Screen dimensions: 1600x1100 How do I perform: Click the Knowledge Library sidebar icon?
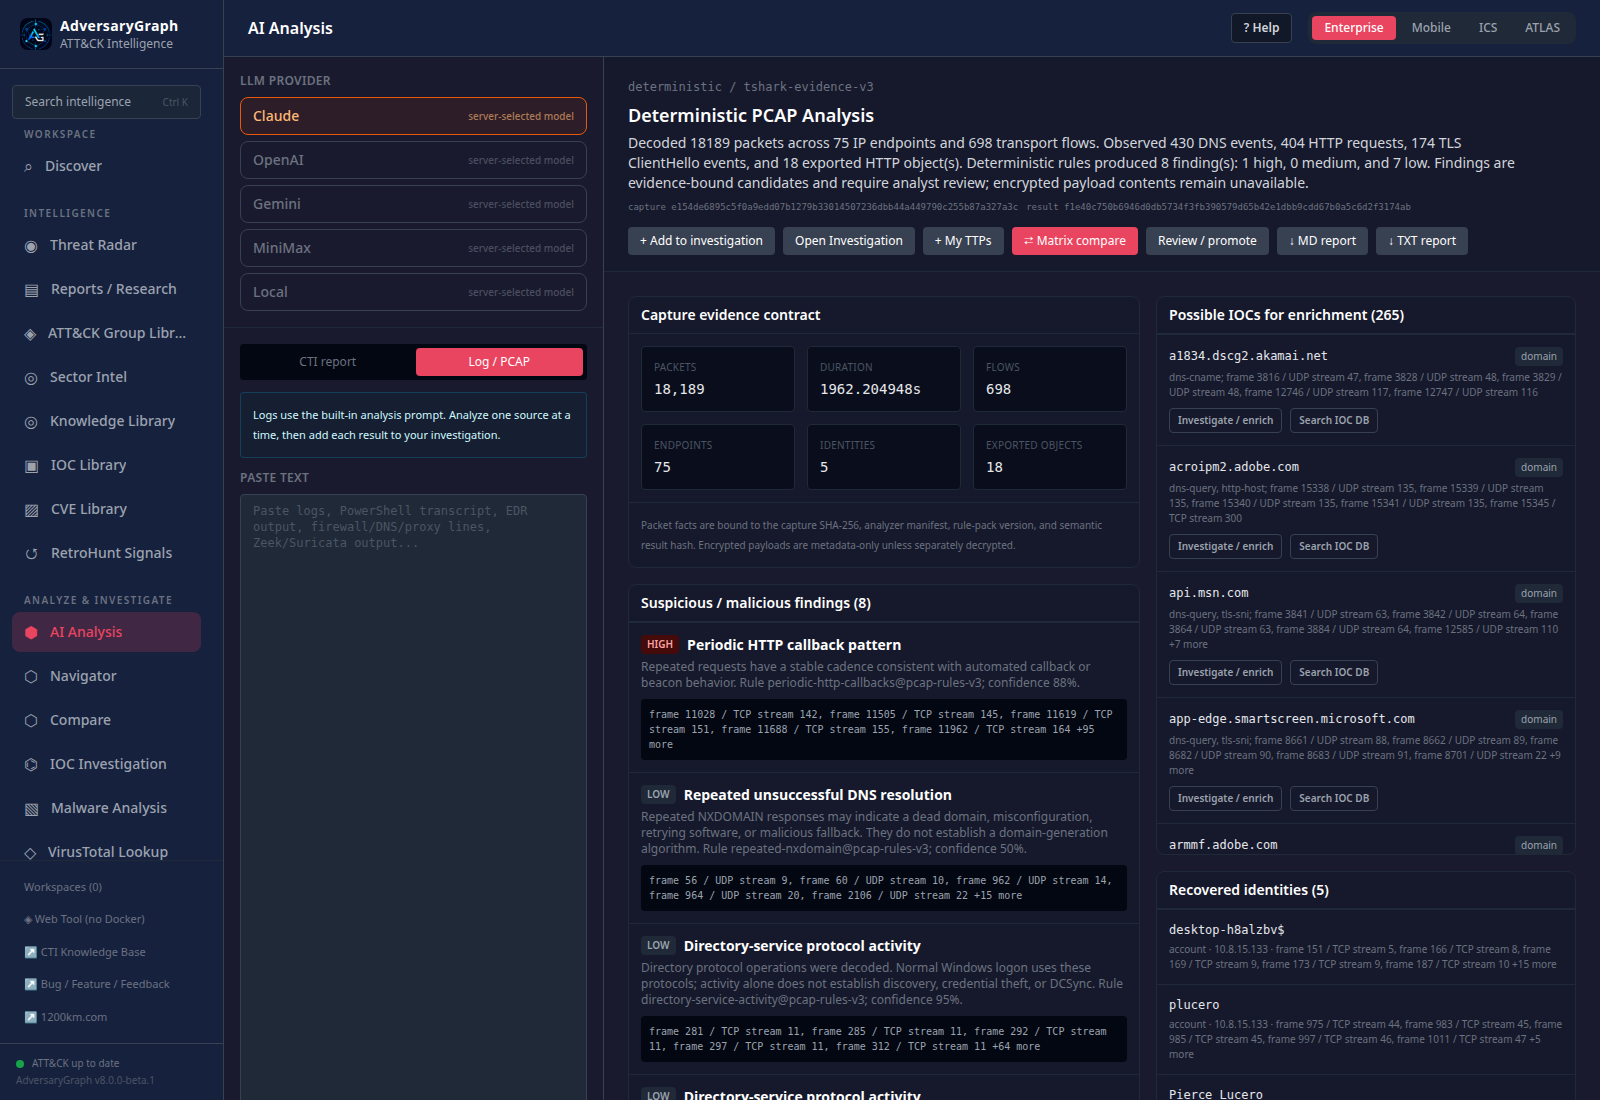tap(31, 422)
